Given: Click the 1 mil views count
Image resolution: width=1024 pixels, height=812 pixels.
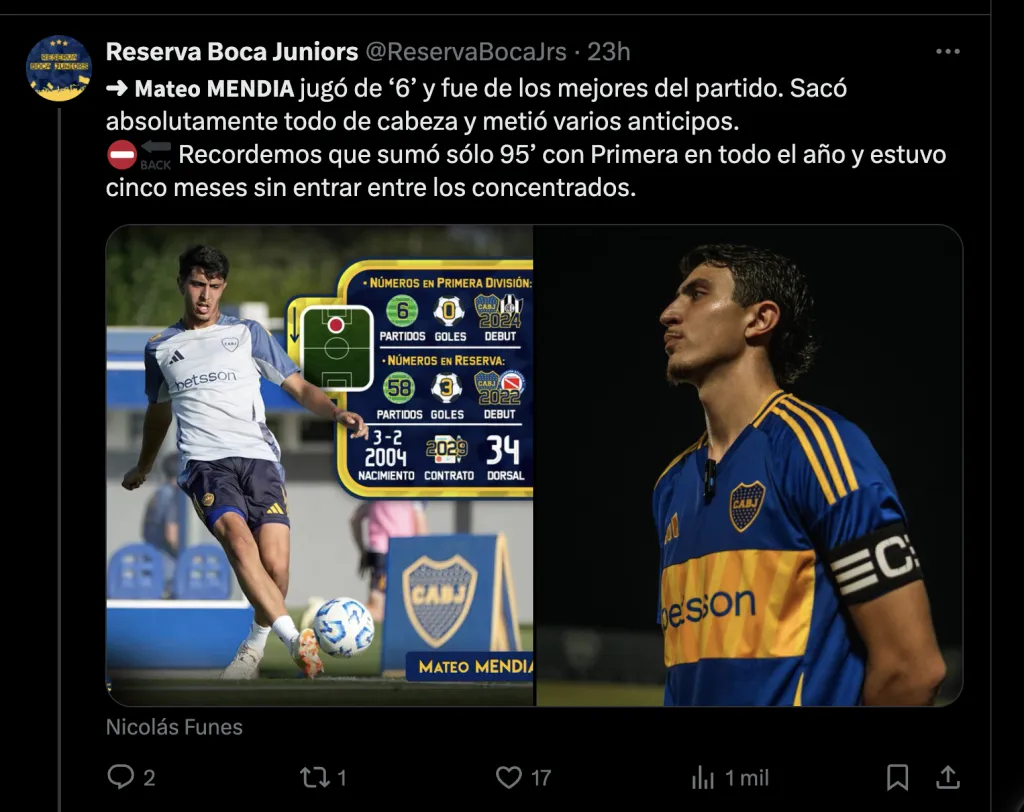Looking at the screenshot, I should pyautogui.click(x=746, y=778).
